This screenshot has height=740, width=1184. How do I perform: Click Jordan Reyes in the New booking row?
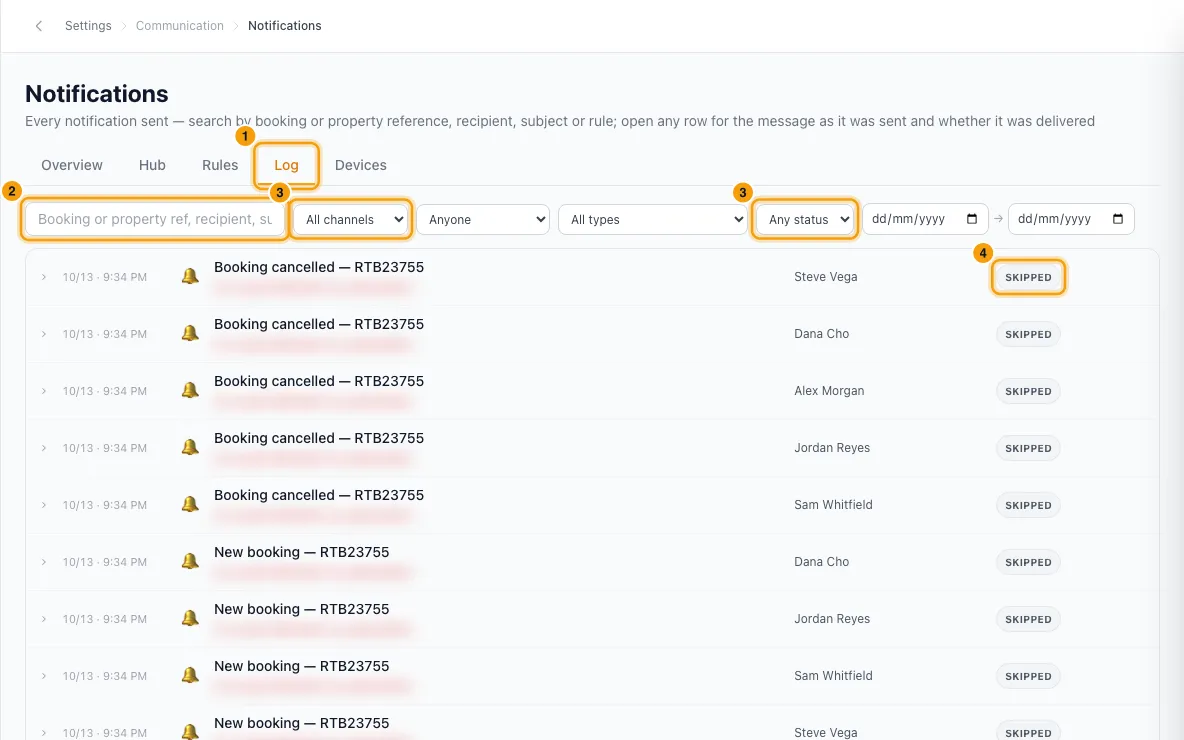(x=832, y=619)
